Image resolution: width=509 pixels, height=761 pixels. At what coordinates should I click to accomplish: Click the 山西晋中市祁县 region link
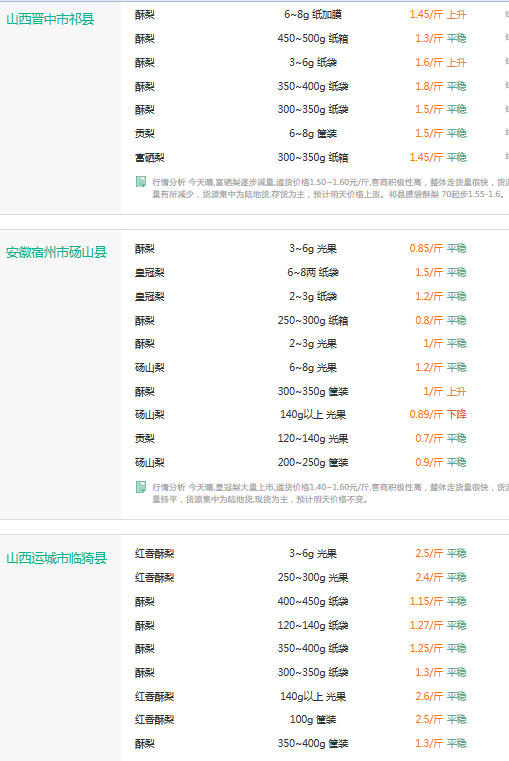[x=50, y=19]
